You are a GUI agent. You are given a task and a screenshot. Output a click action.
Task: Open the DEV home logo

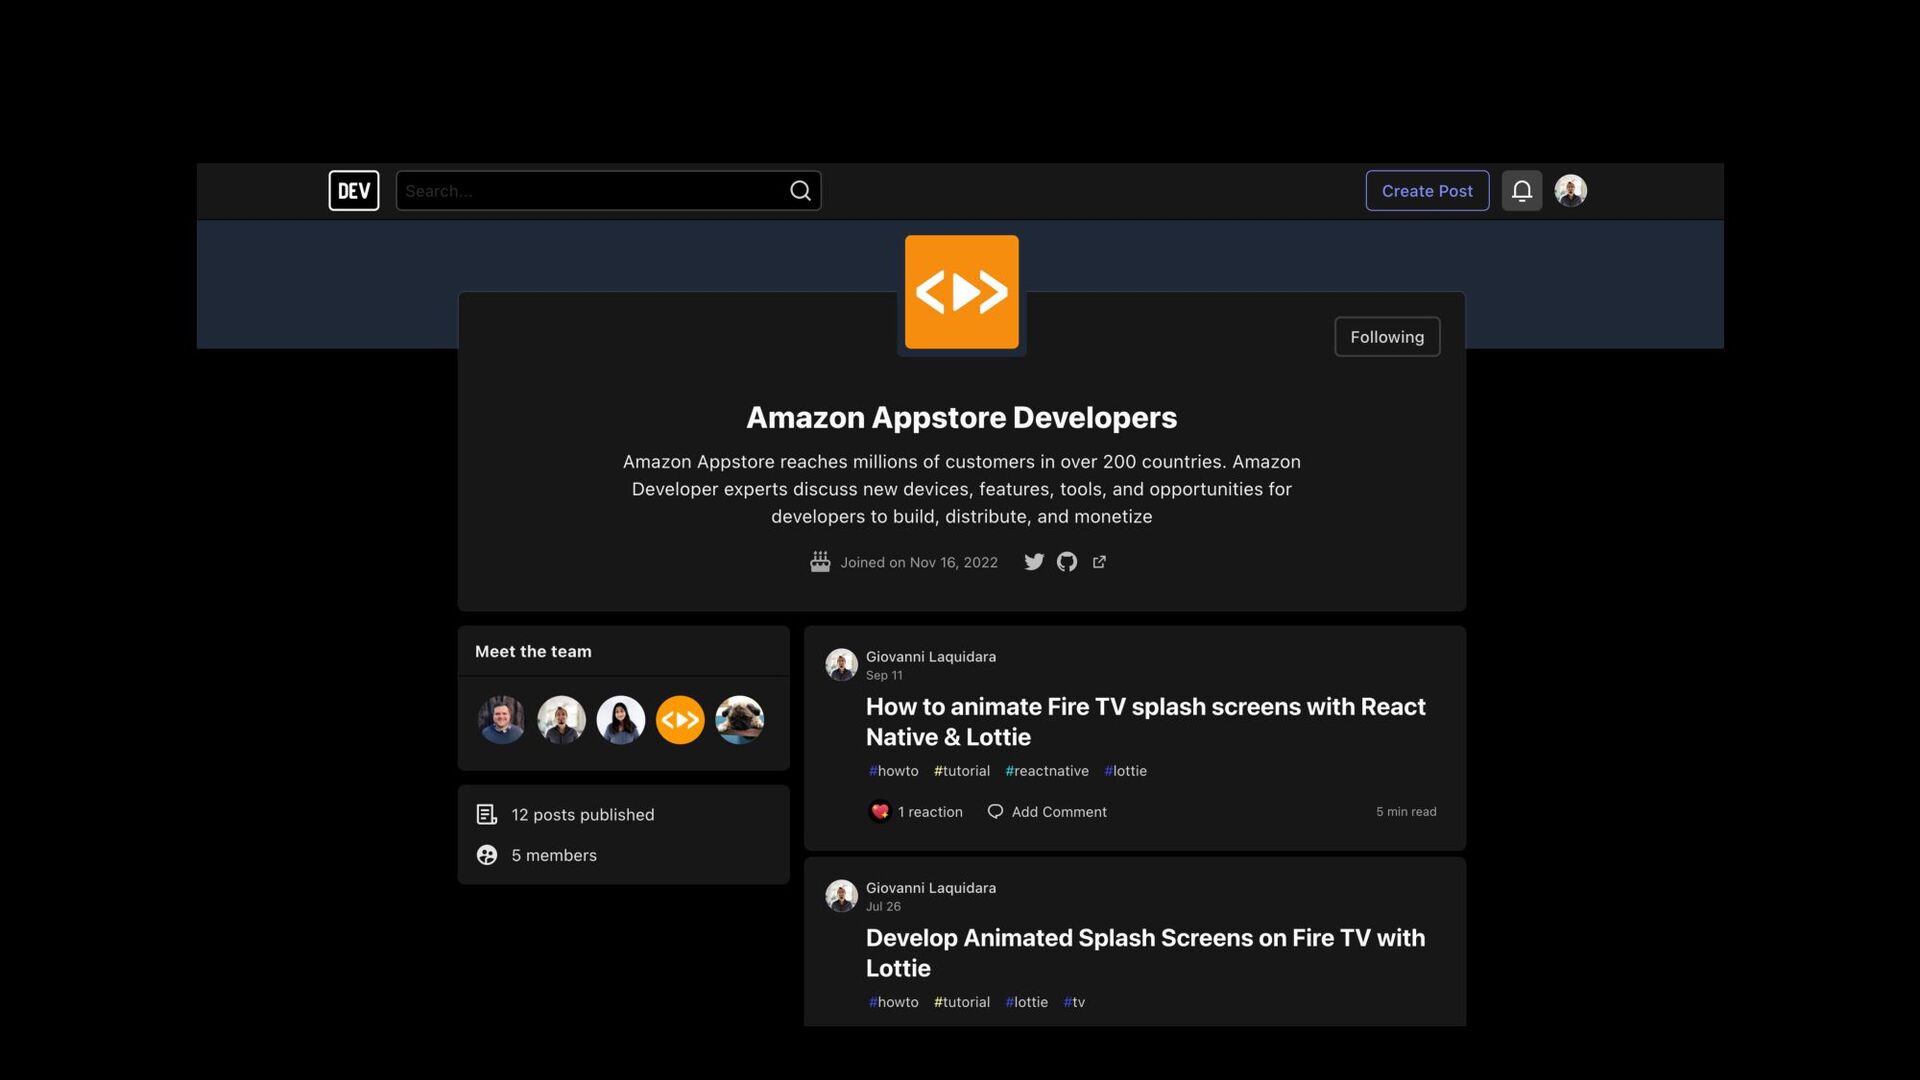354,191
